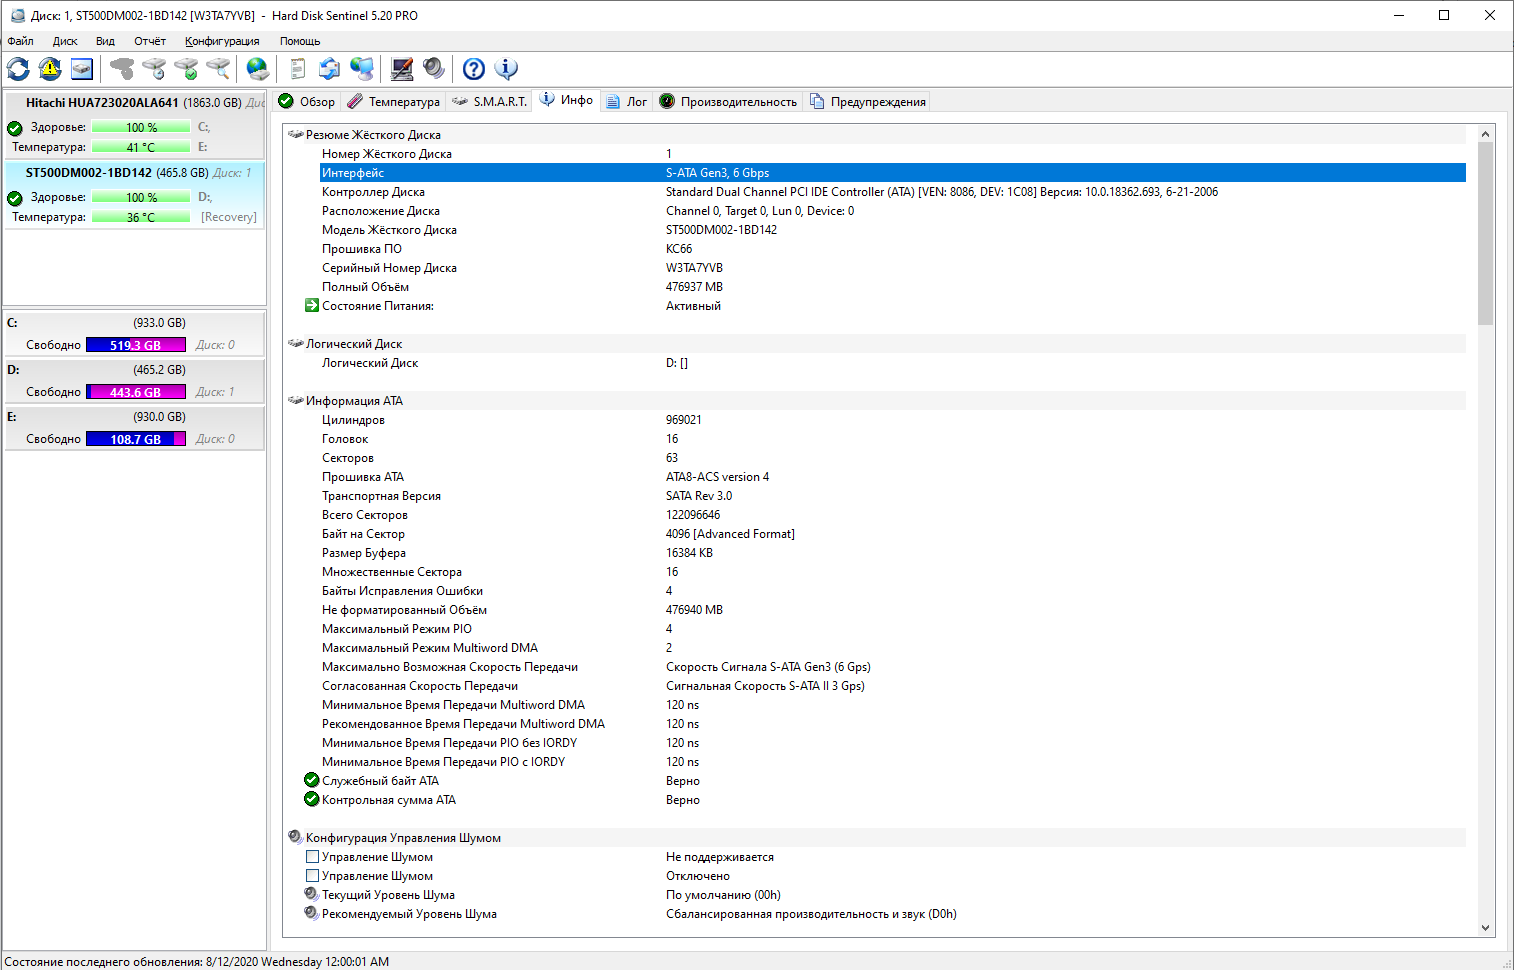1514x970 pixels.
Task: Click the globe with disk toolbar icon
Action: pyautogui.click(x=258, y=69)
